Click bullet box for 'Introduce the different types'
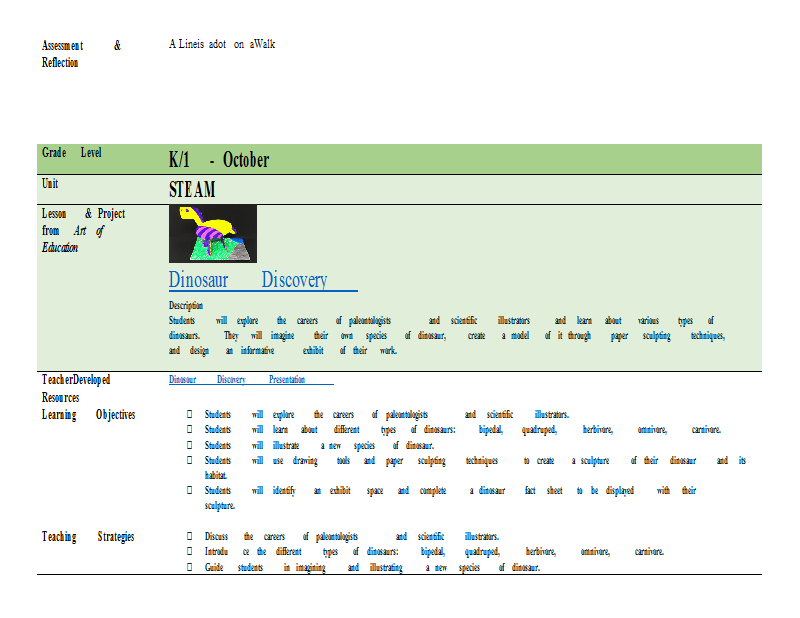This screenshot has height=618, width=800. pos(190,551)
